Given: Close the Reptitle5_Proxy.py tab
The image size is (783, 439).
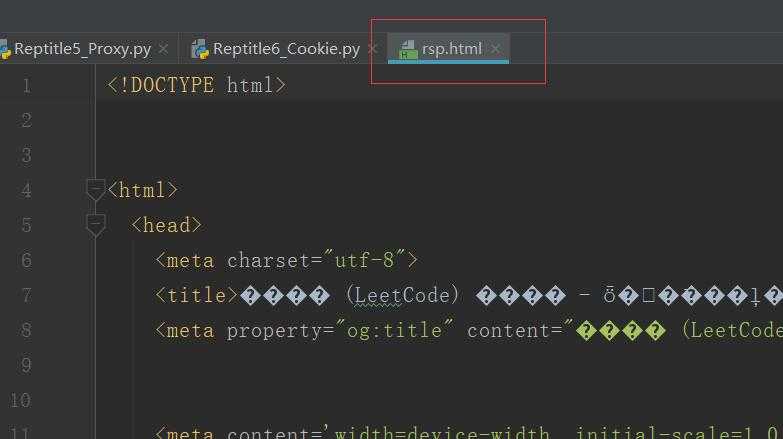Looking at the screenshot, I should point(163,49).
